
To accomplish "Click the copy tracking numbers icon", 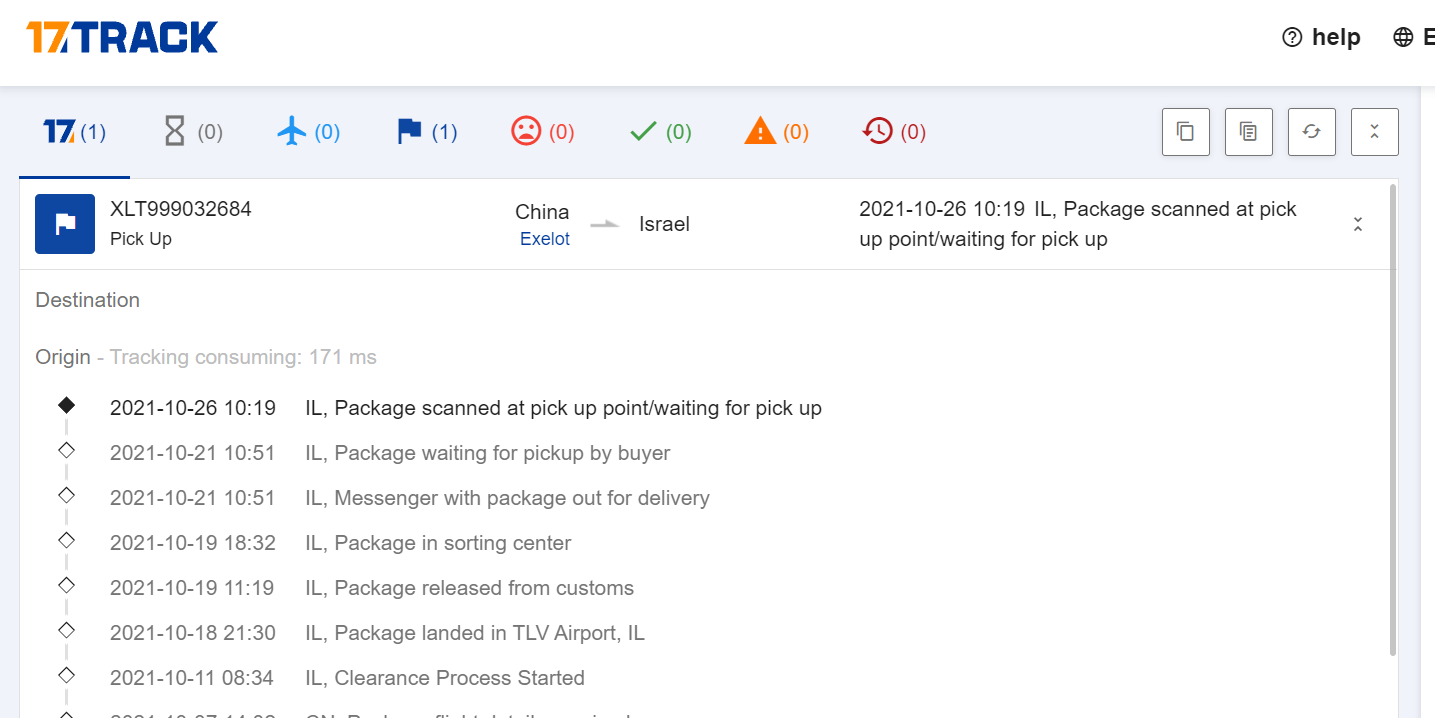I will (1186, 132).
